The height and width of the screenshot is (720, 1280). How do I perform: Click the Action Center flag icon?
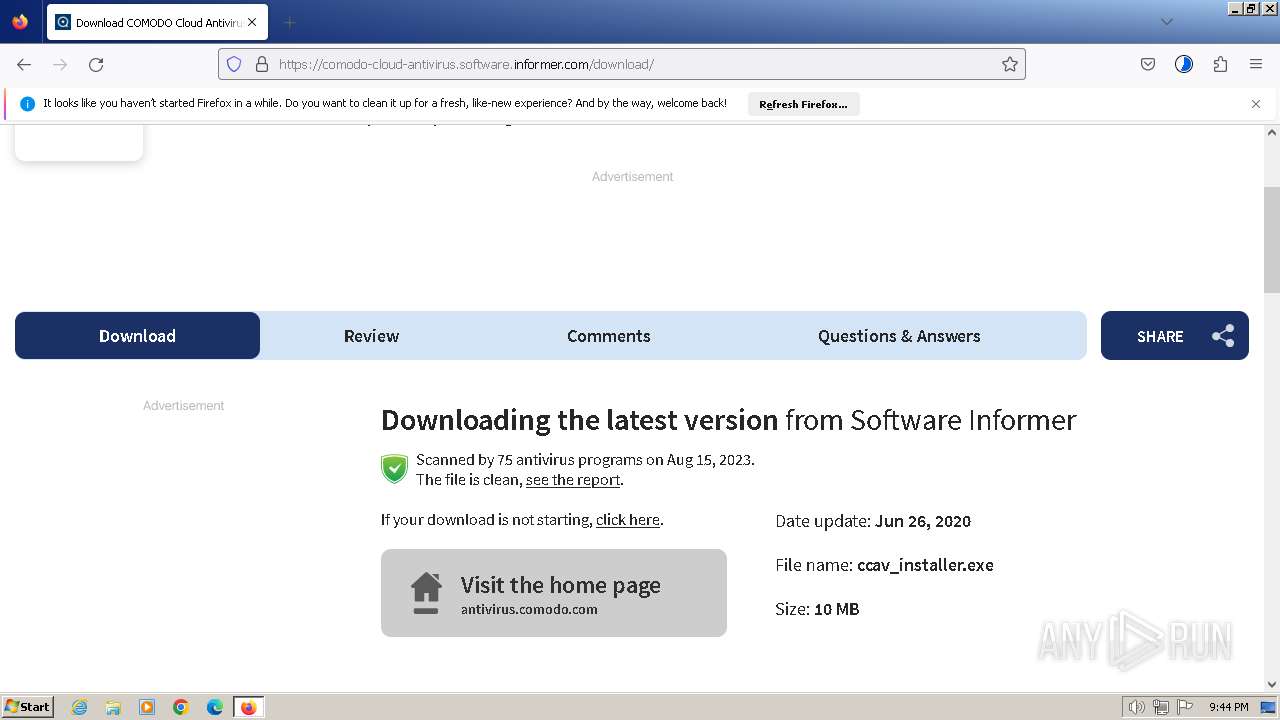[x=1185, y=707]
